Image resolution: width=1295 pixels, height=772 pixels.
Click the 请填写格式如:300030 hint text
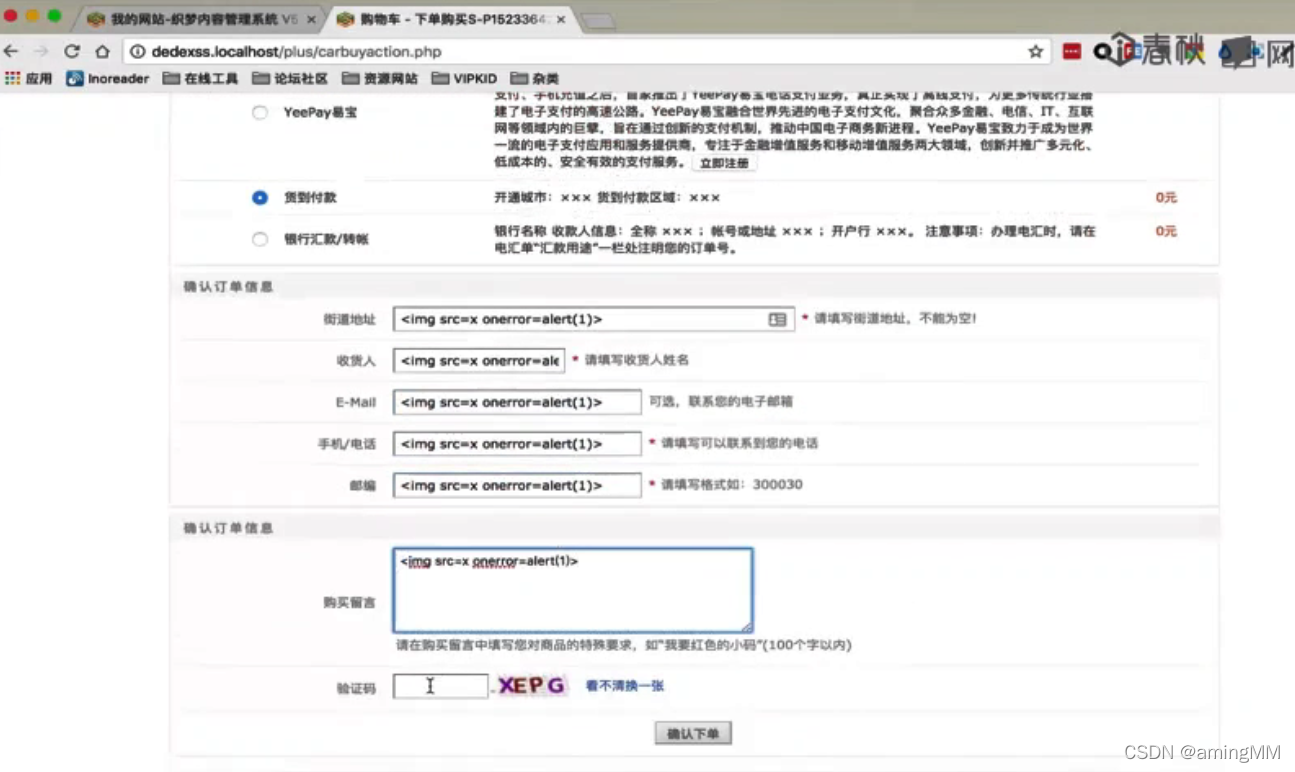pos(732,485)
